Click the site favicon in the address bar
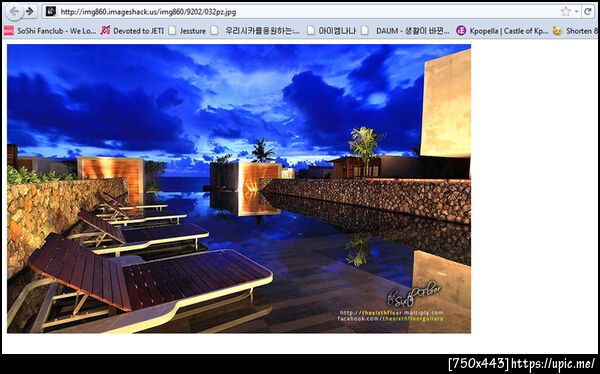600x374 pixels. coord(51,11)
